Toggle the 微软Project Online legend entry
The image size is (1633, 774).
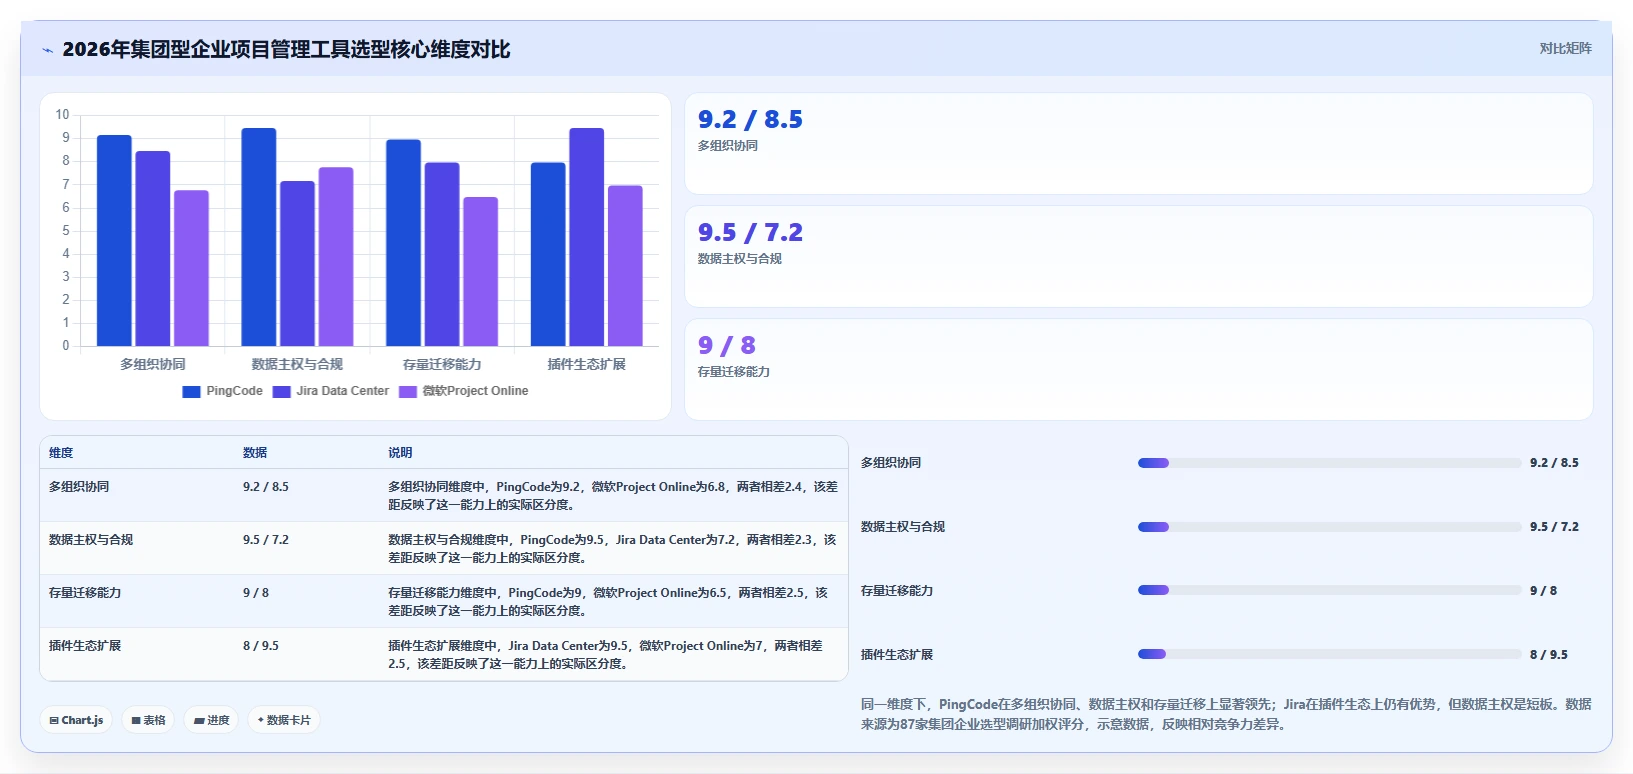464,391
